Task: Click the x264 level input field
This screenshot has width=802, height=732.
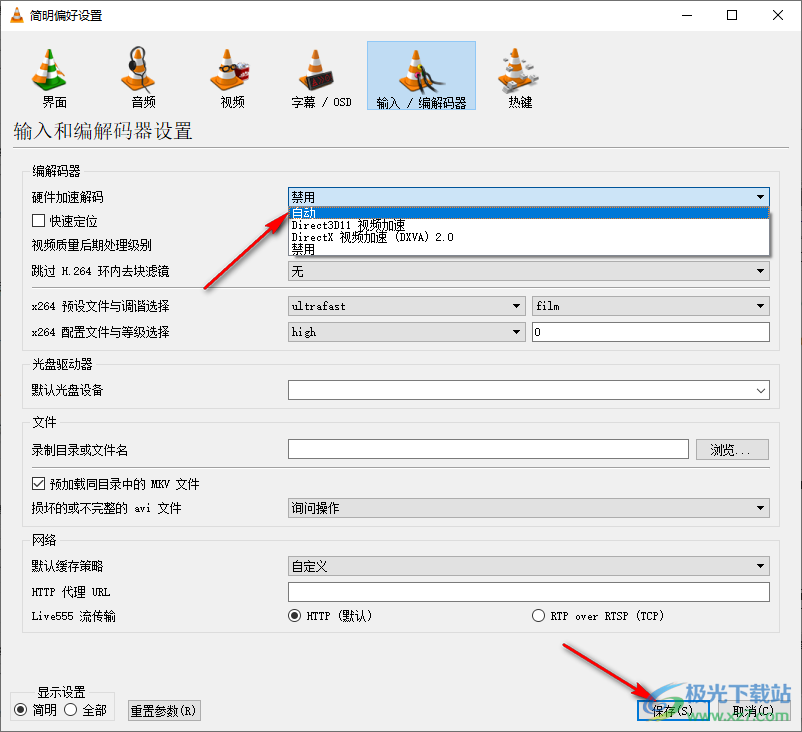Action: (651, 332)
